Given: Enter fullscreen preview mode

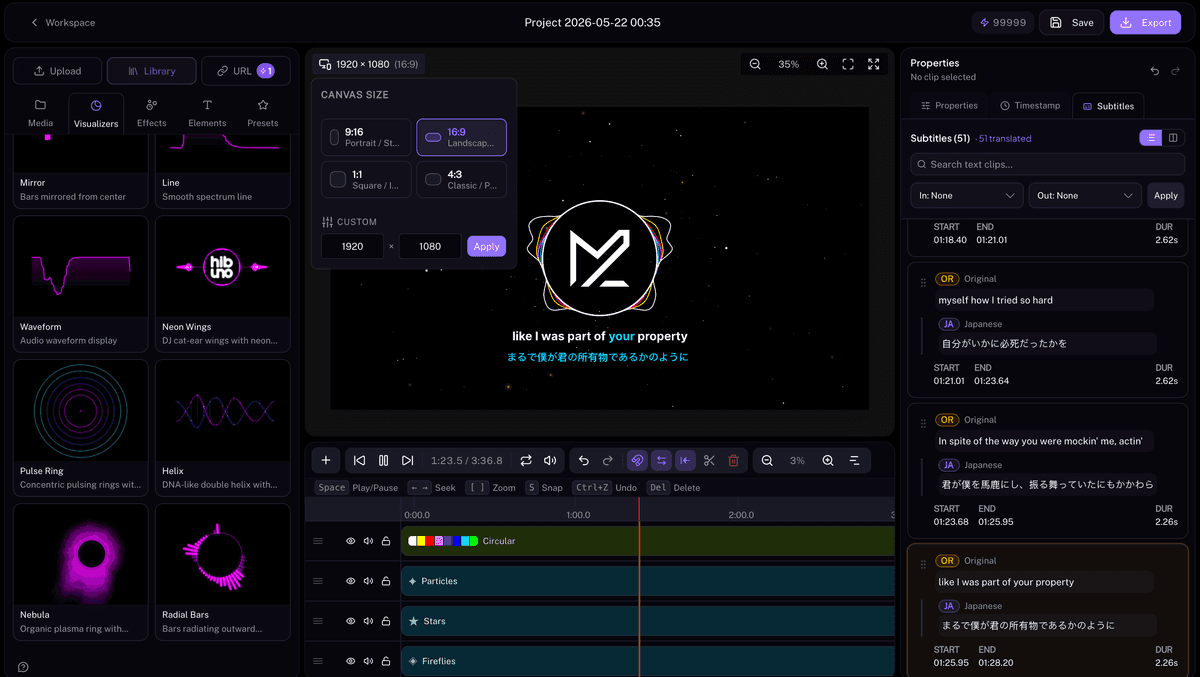Looking at the screenshot, I should click(x=874, y=64).
